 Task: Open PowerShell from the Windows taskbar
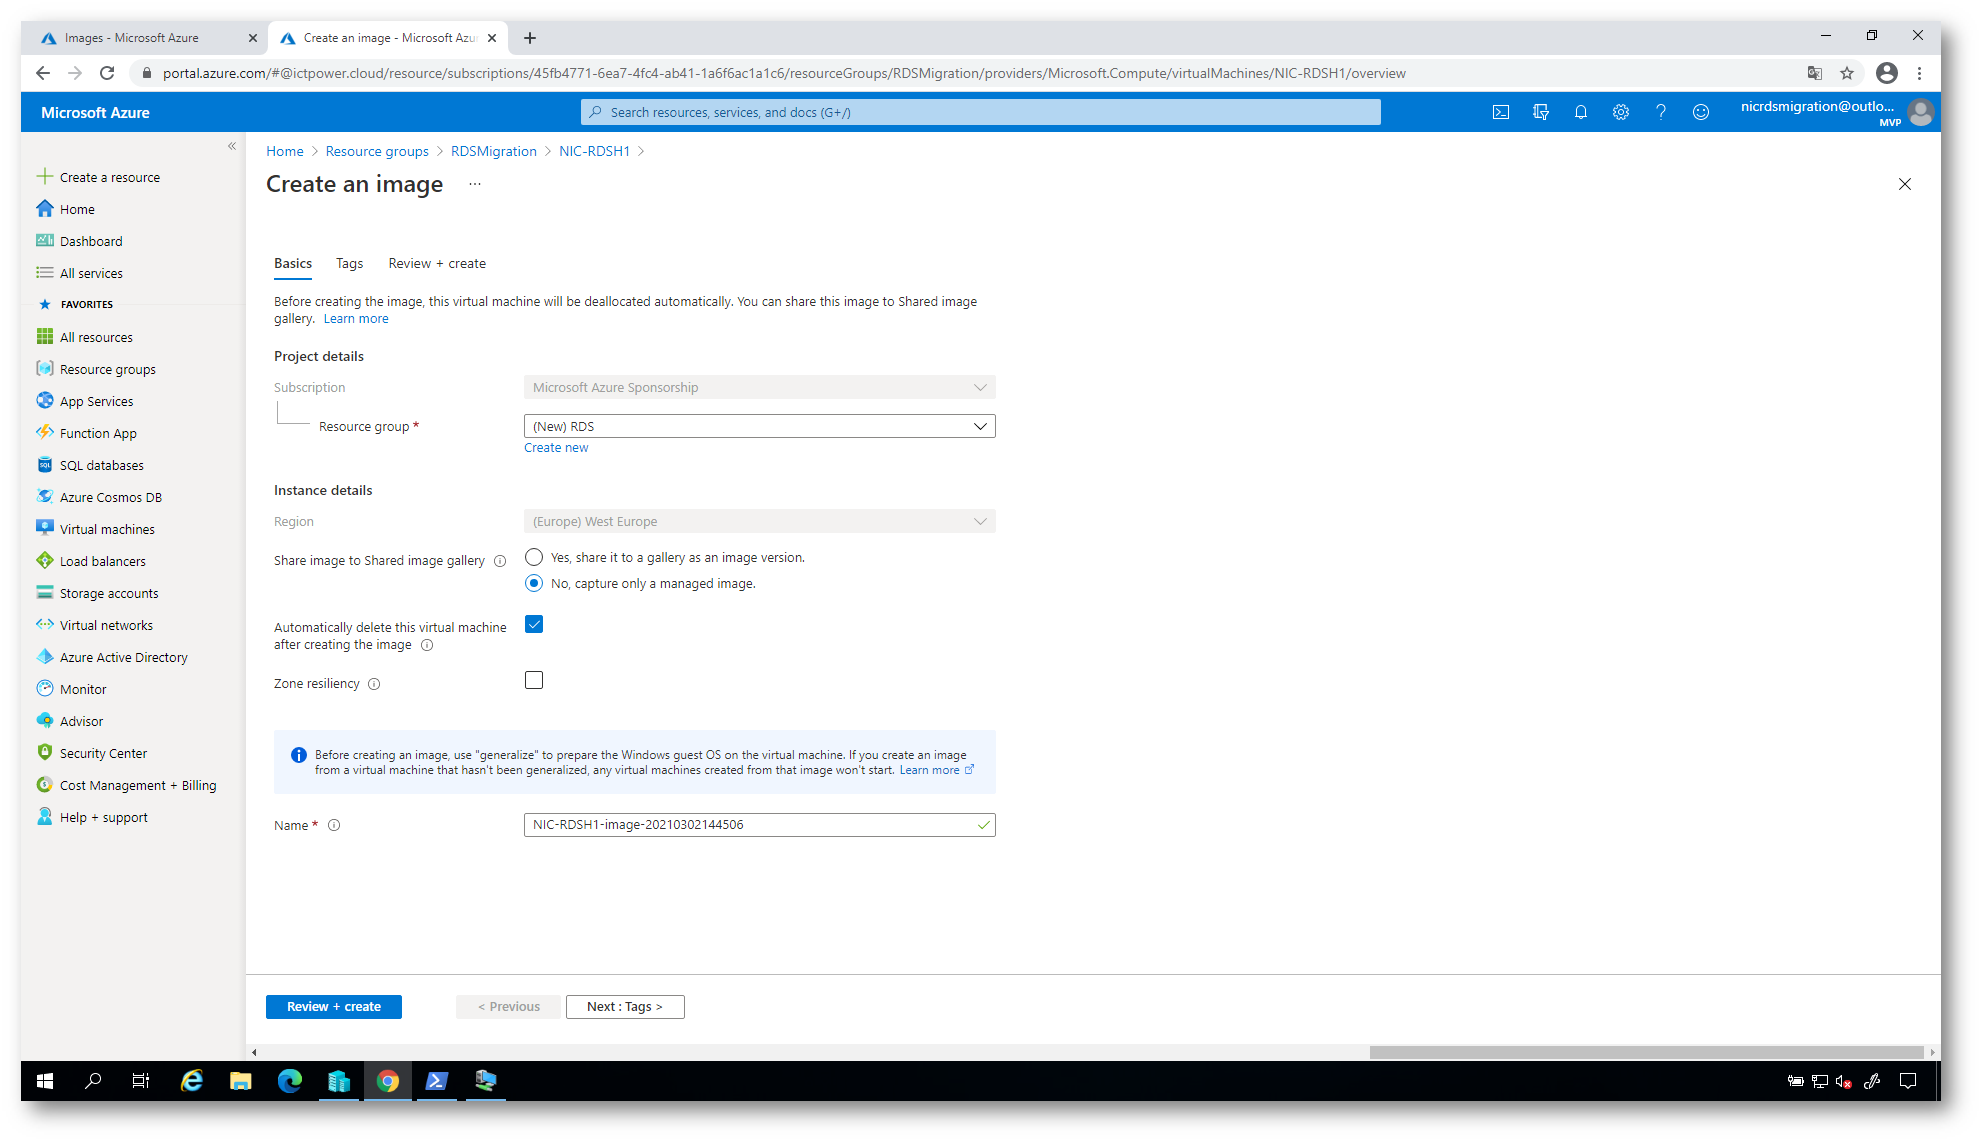[436, 1081]
